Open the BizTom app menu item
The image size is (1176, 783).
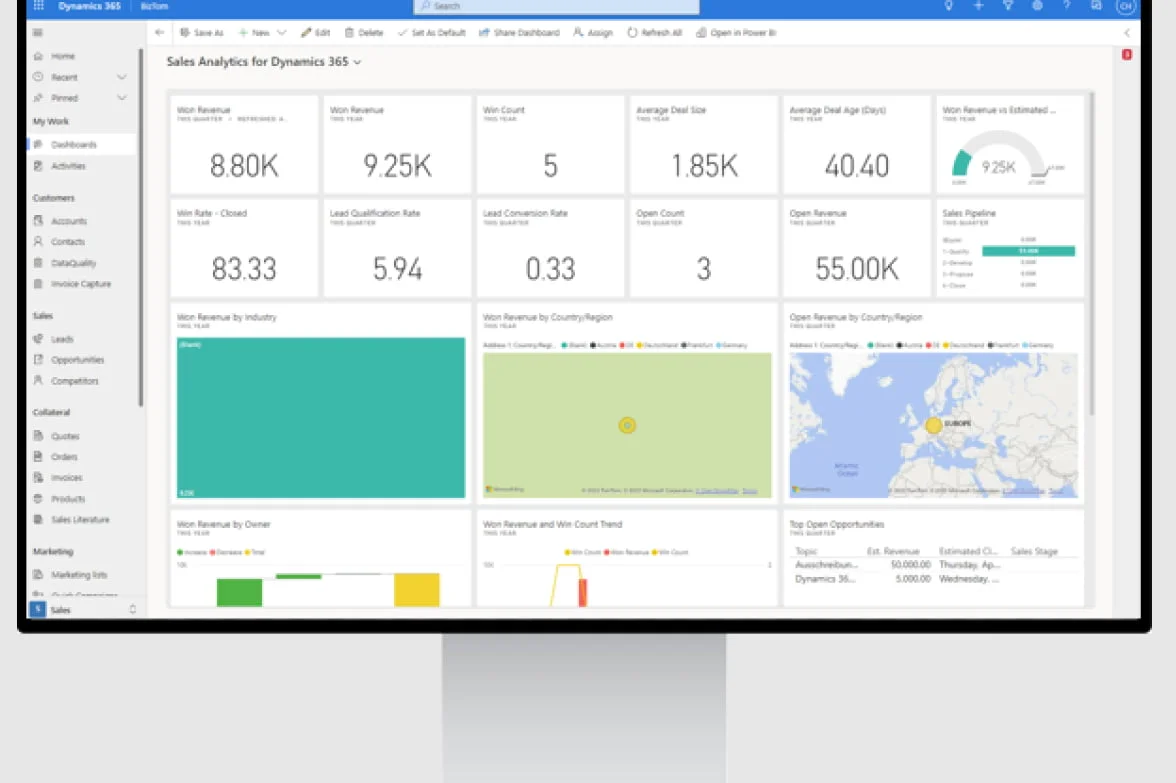154,7
